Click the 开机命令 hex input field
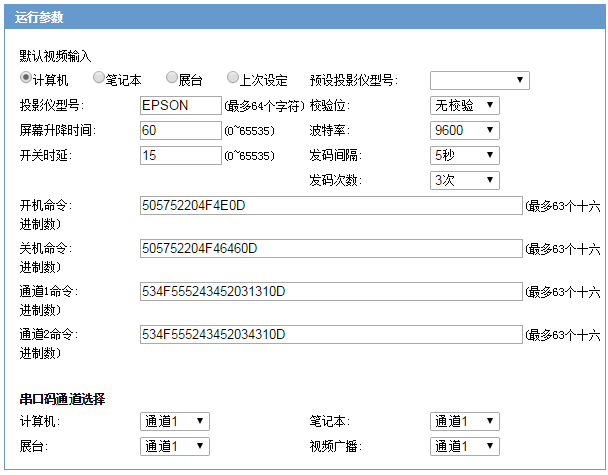 (331, 206)
